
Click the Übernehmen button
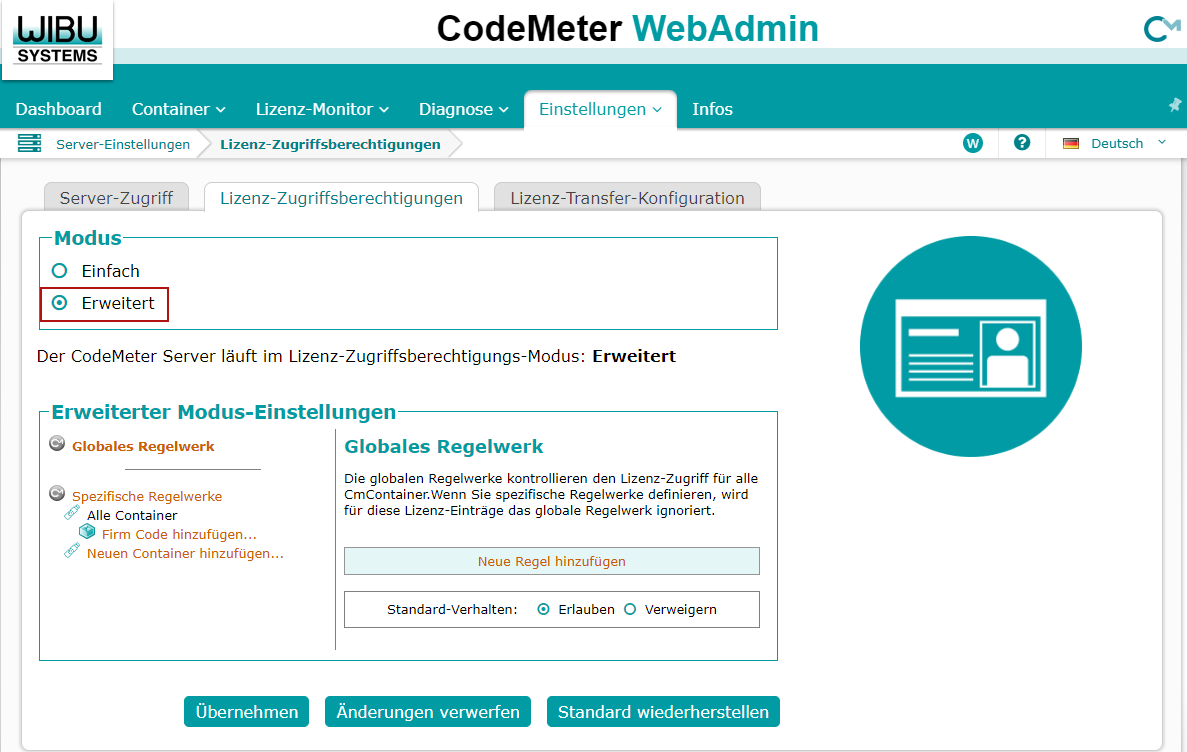[x=247, y=712]
